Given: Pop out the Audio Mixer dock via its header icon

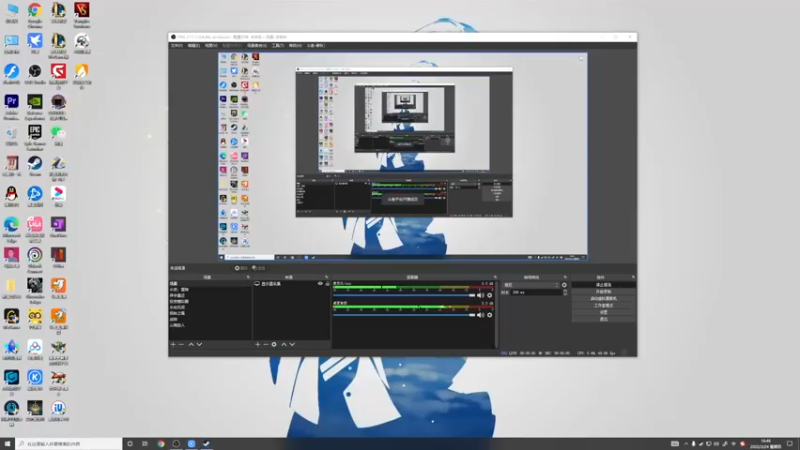Looking at the screenshot, I should [495, 277].
